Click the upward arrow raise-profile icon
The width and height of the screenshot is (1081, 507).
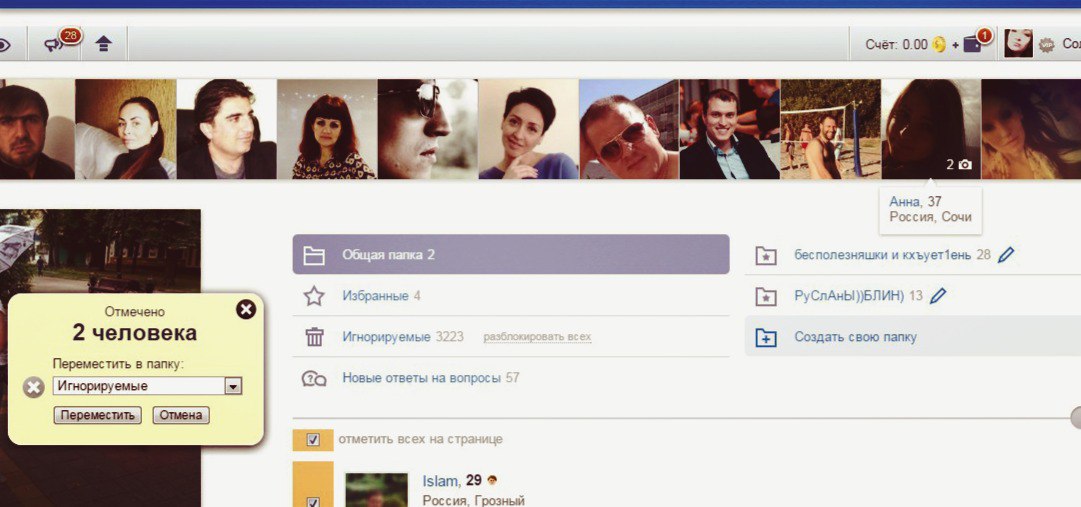point(103,44)
